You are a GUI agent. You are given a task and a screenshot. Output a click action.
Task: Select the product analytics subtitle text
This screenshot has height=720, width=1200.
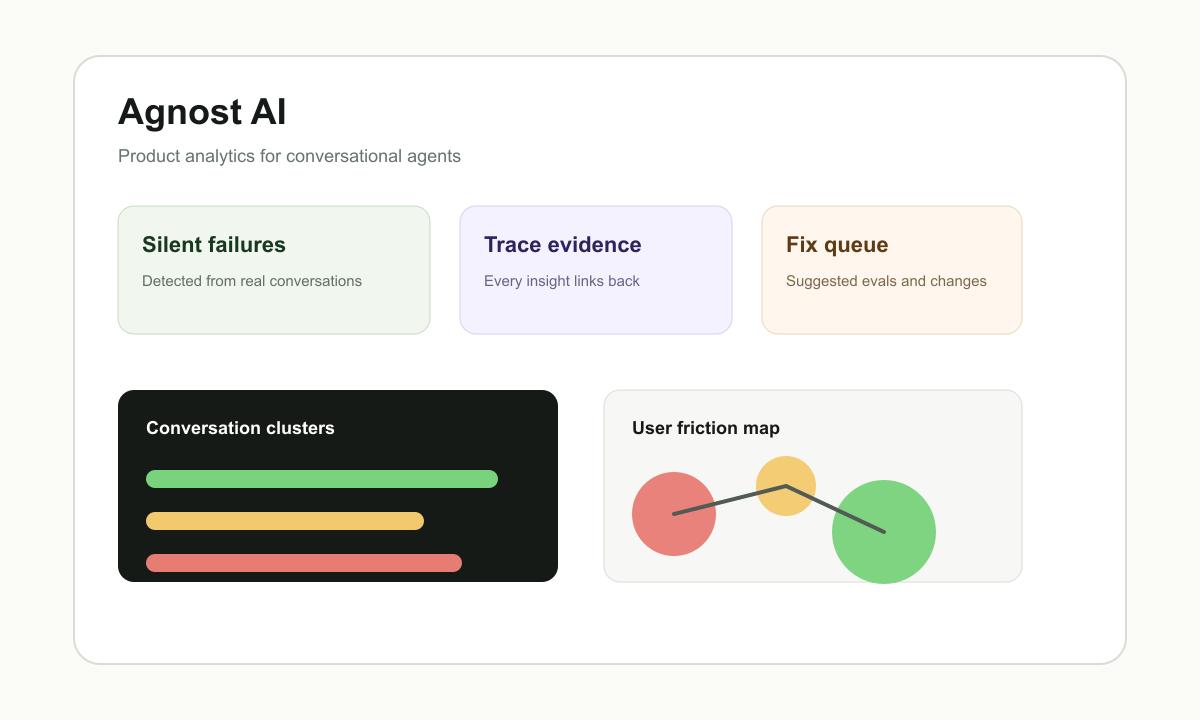(x=289, y=156)
